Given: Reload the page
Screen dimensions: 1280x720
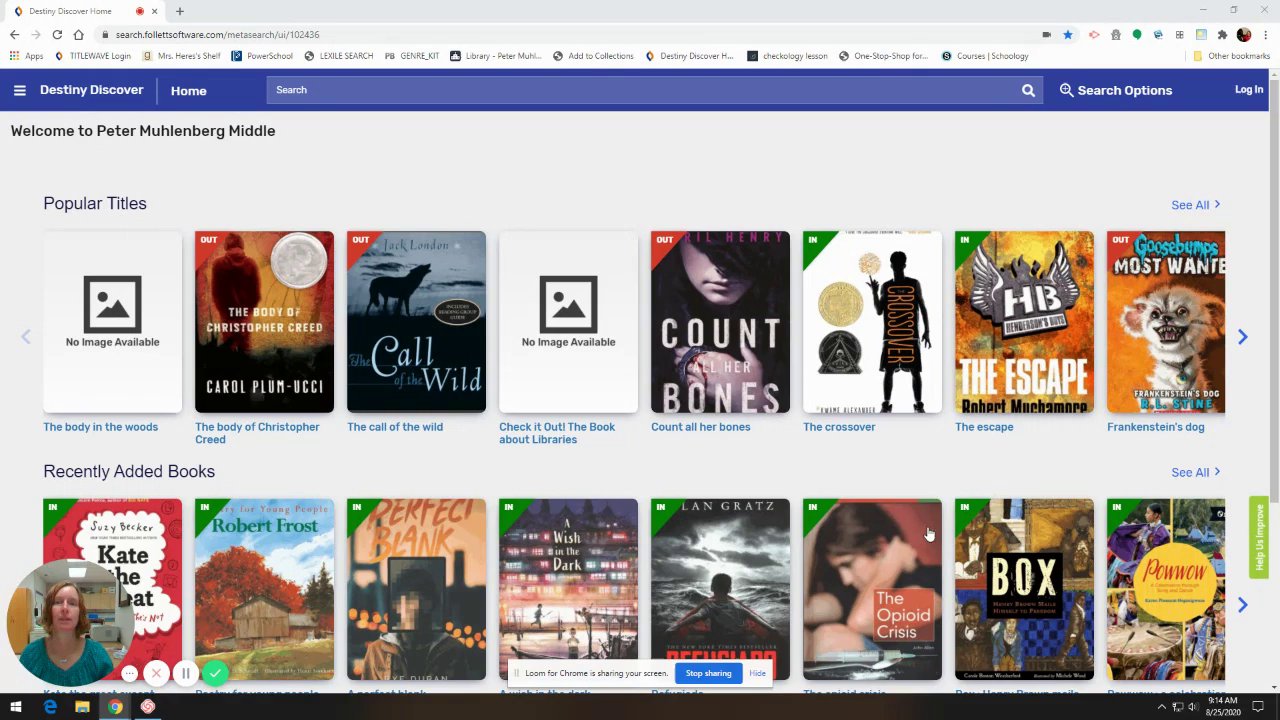Looking at the screenshot, I should [57, 34].
